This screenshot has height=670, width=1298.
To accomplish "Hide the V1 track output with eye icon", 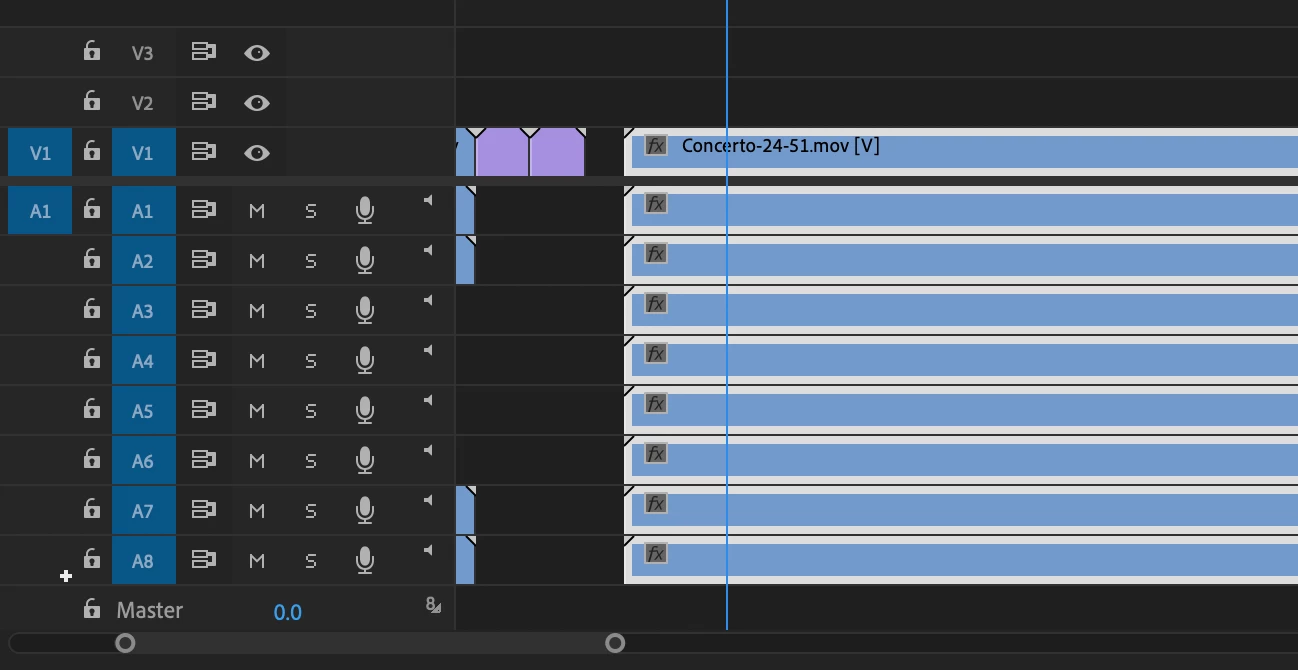I will coord(257,153).
